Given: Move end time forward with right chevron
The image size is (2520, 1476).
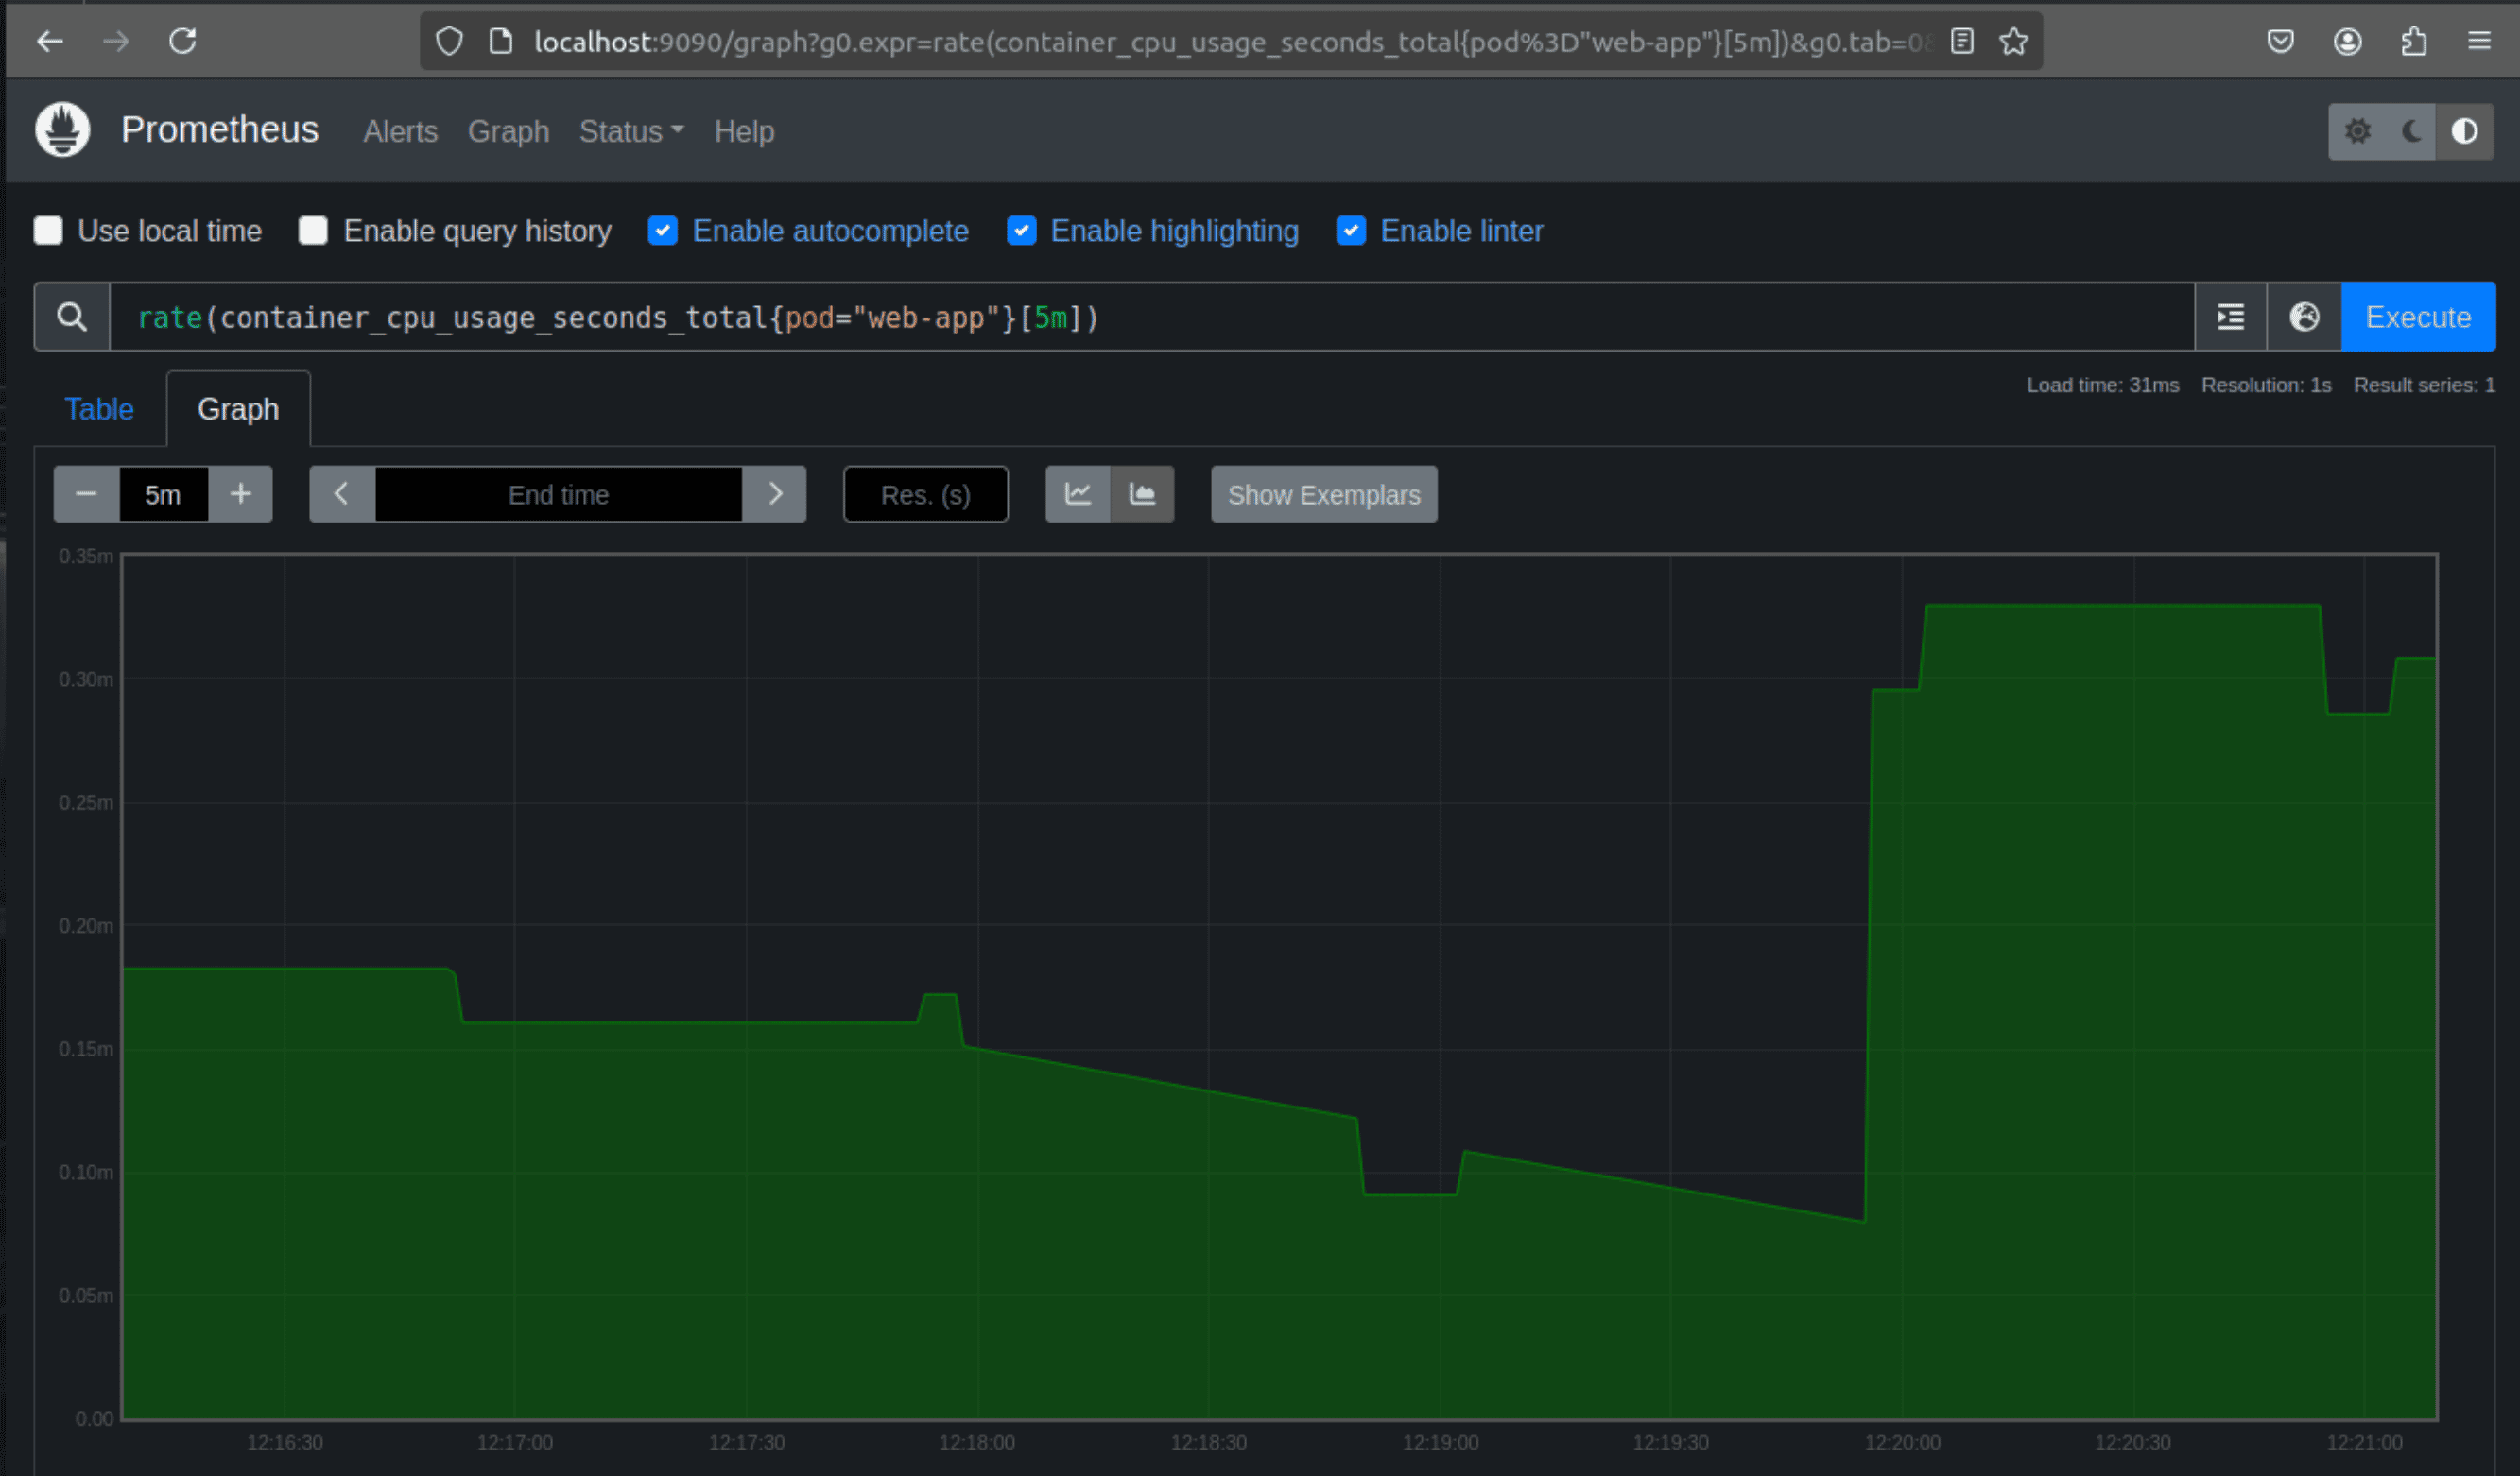Looking at the screenshot, I should tap(774, 494).
